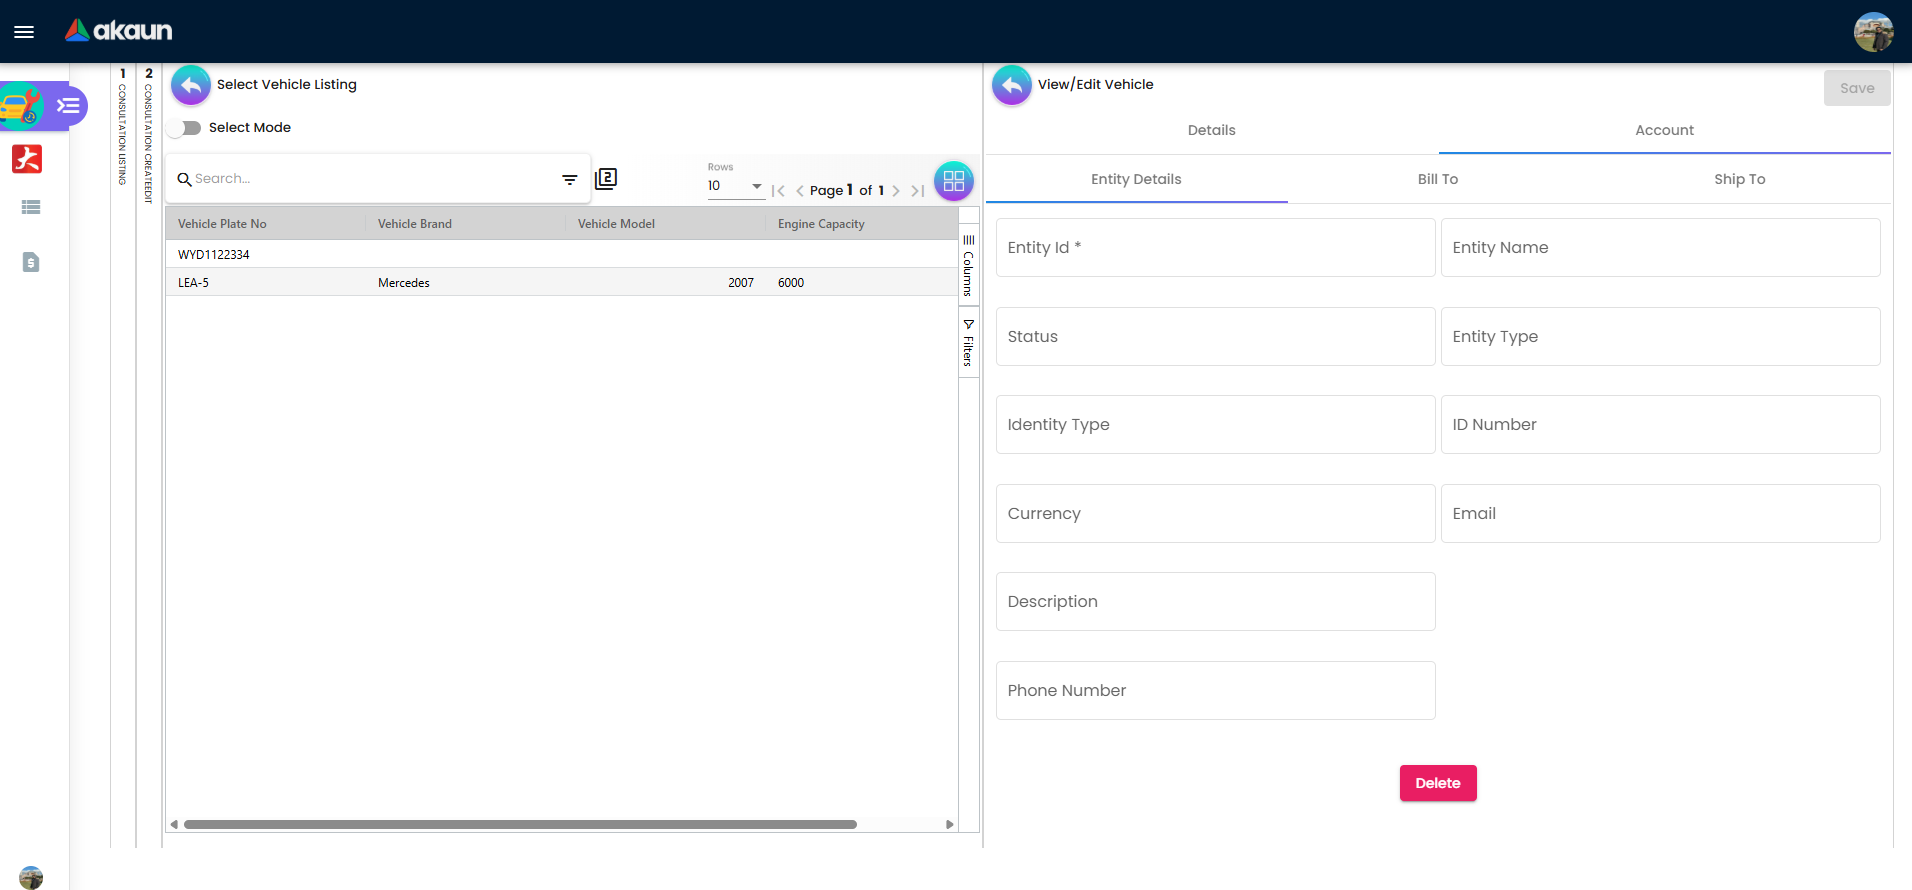The image size is (1912, 890).
Task: Open the invoice document sidebar icon
Action: coord(31,262)
